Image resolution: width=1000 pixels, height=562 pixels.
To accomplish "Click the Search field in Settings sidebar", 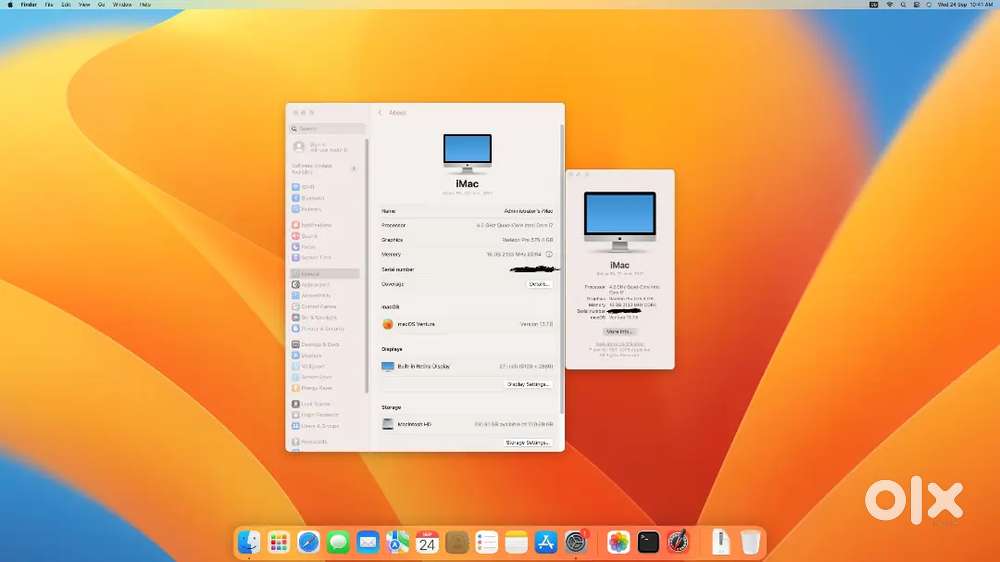I will (327, 129).
